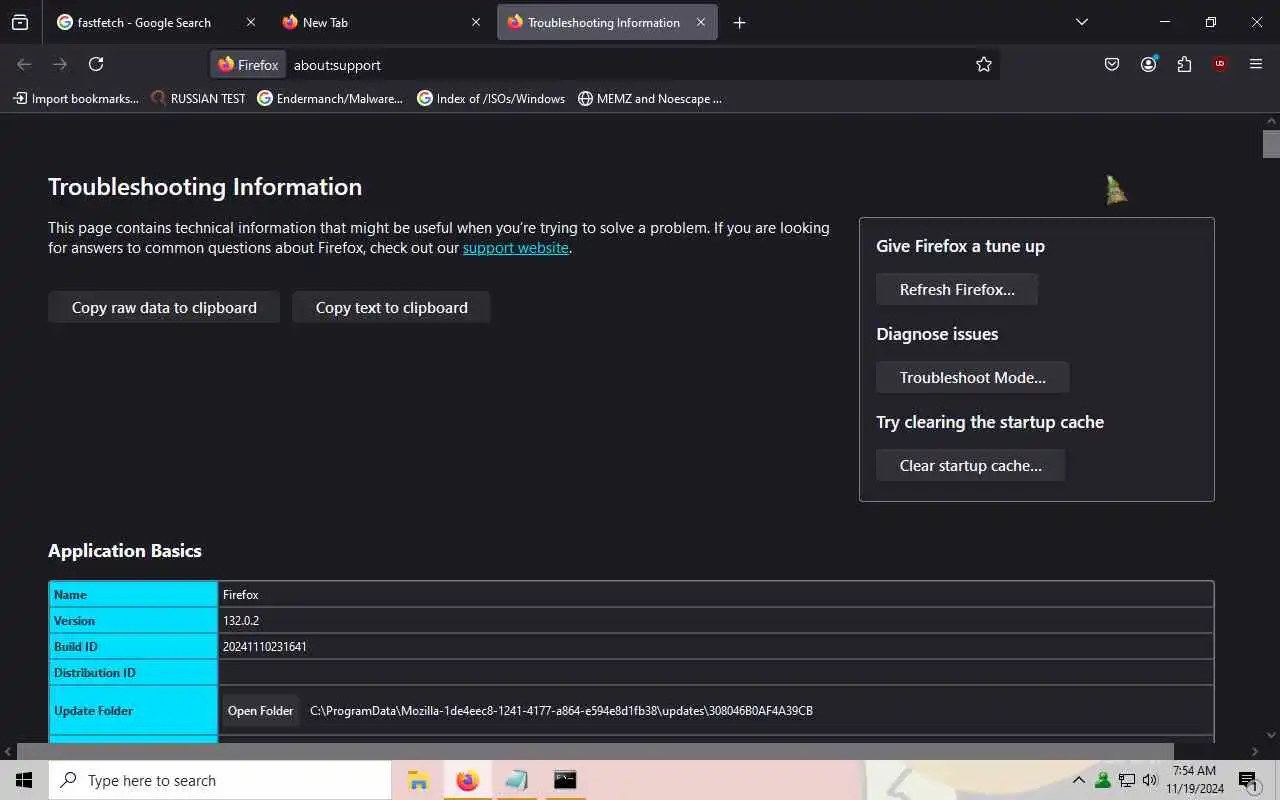Open the Action Center notifications
Viewport: 1280px width, 800px height.
click(1247, 780)
